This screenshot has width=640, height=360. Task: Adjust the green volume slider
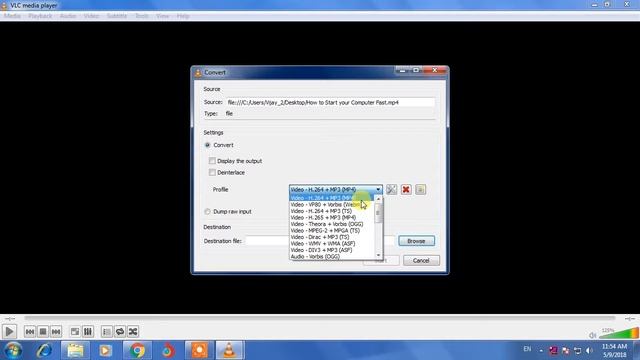click(619, 333)
